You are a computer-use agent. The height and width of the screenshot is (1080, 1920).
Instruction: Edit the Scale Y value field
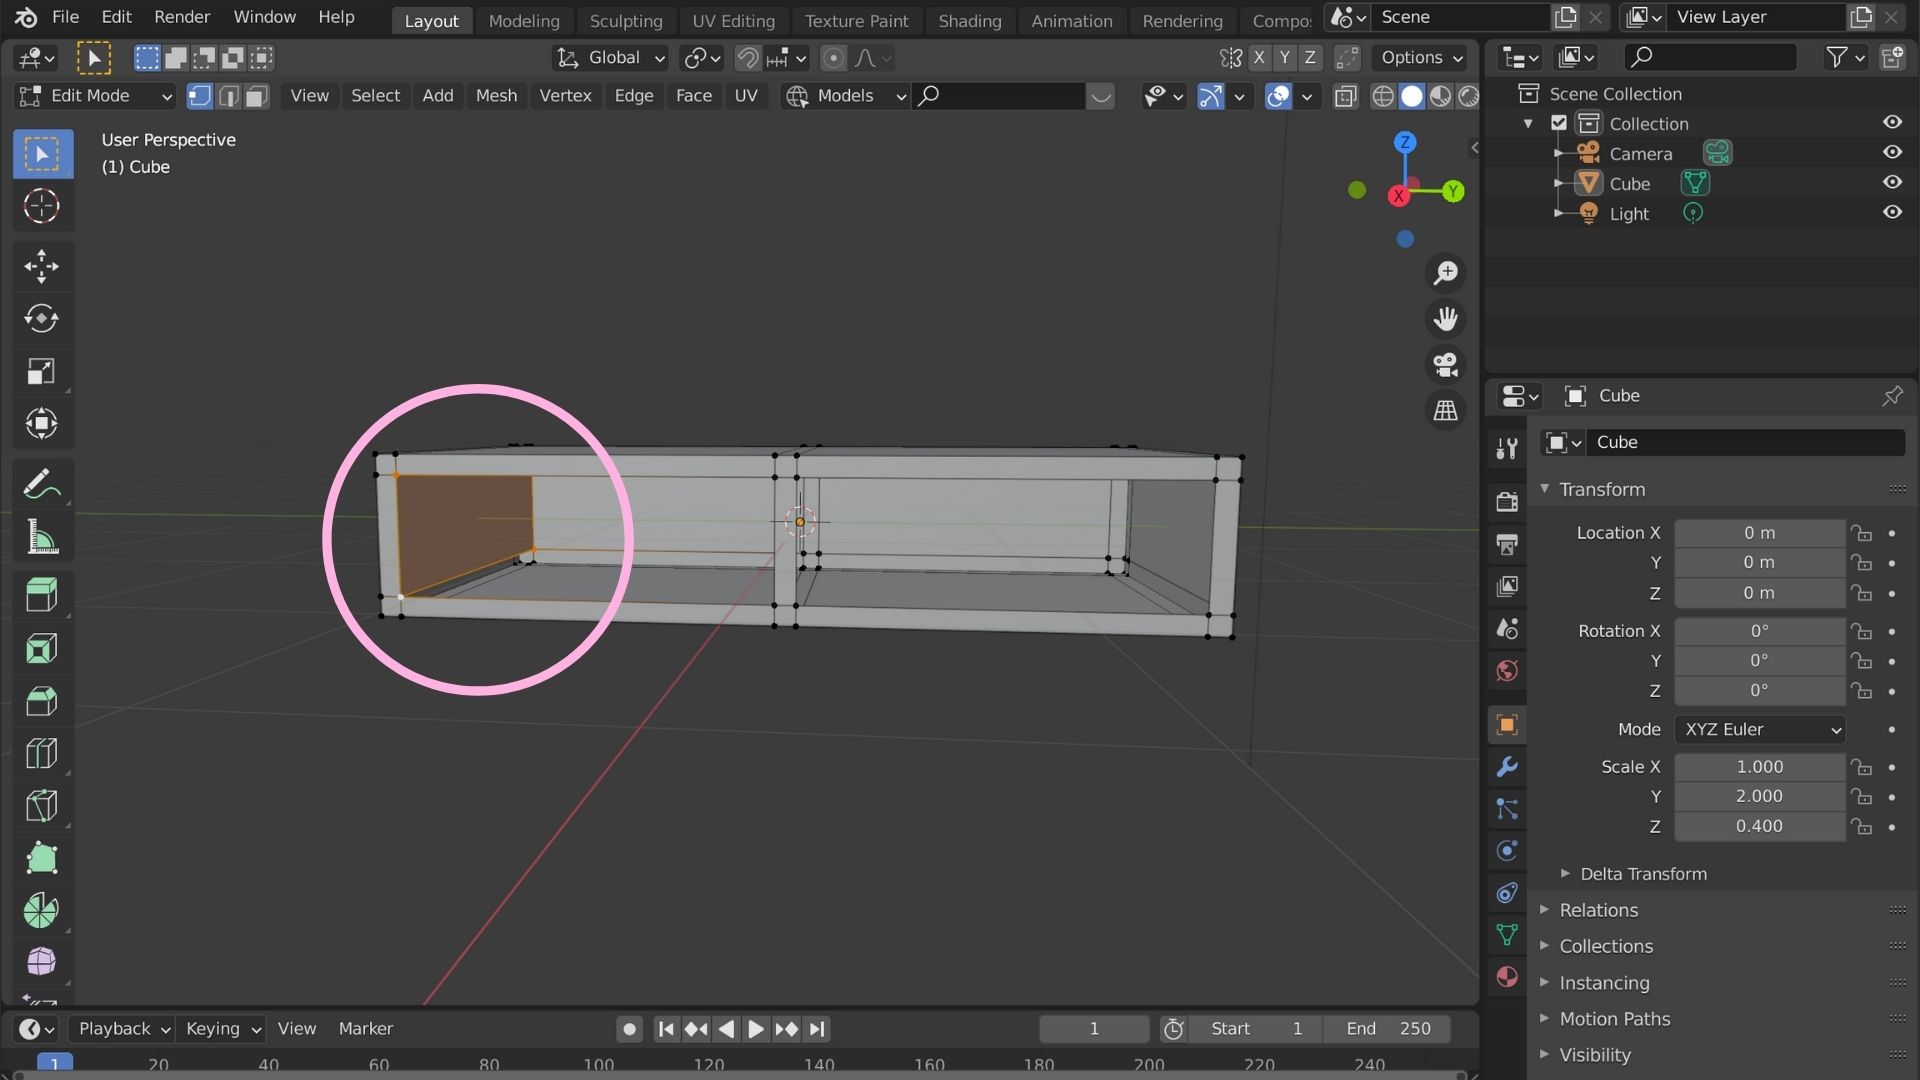(1758, 796)
